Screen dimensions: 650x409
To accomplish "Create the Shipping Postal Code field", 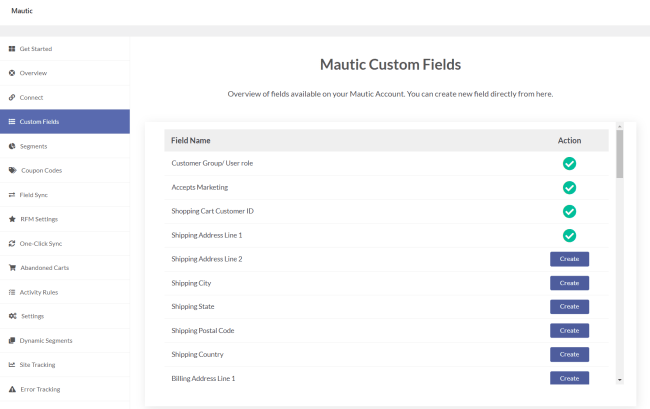I will (x=569, y=330).
